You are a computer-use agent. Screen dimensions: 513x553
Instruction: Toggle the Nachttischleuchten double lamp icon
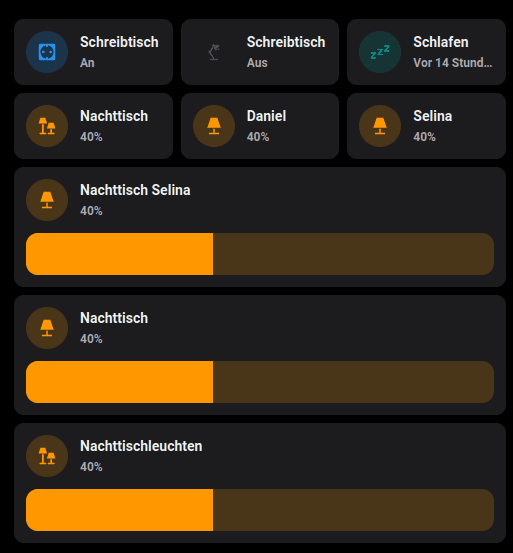(x=47, y=456)
